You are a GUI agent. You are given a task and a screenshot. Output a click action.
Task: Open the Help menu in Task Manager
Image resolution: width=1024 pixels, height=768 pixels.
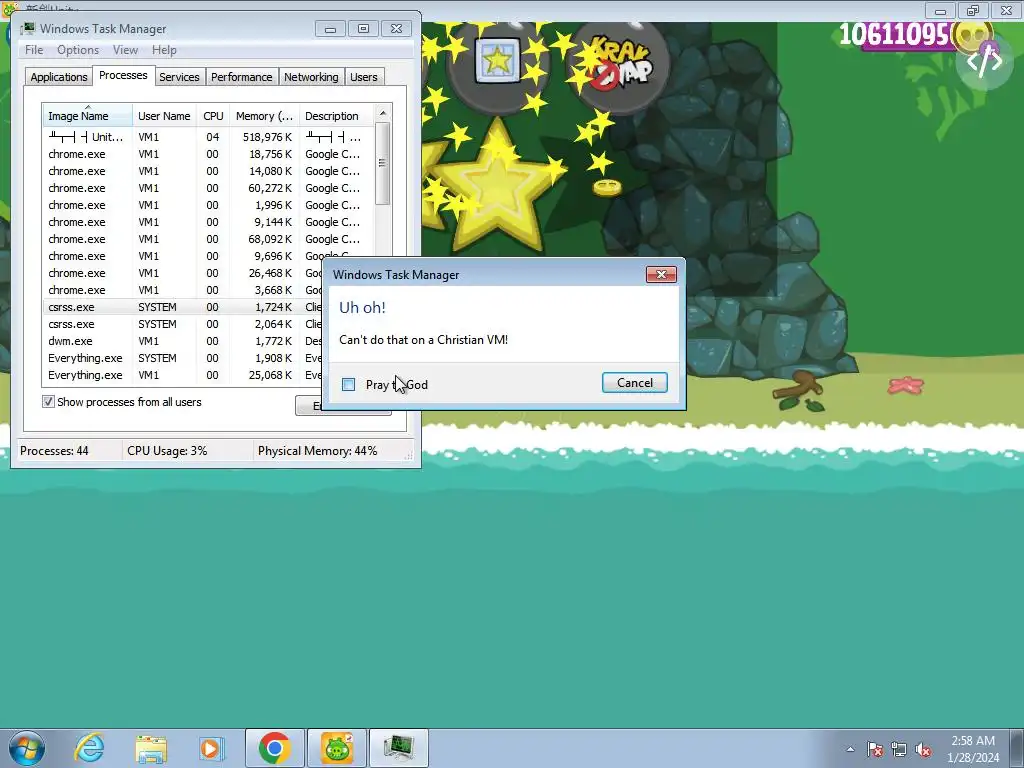point(164,50)
